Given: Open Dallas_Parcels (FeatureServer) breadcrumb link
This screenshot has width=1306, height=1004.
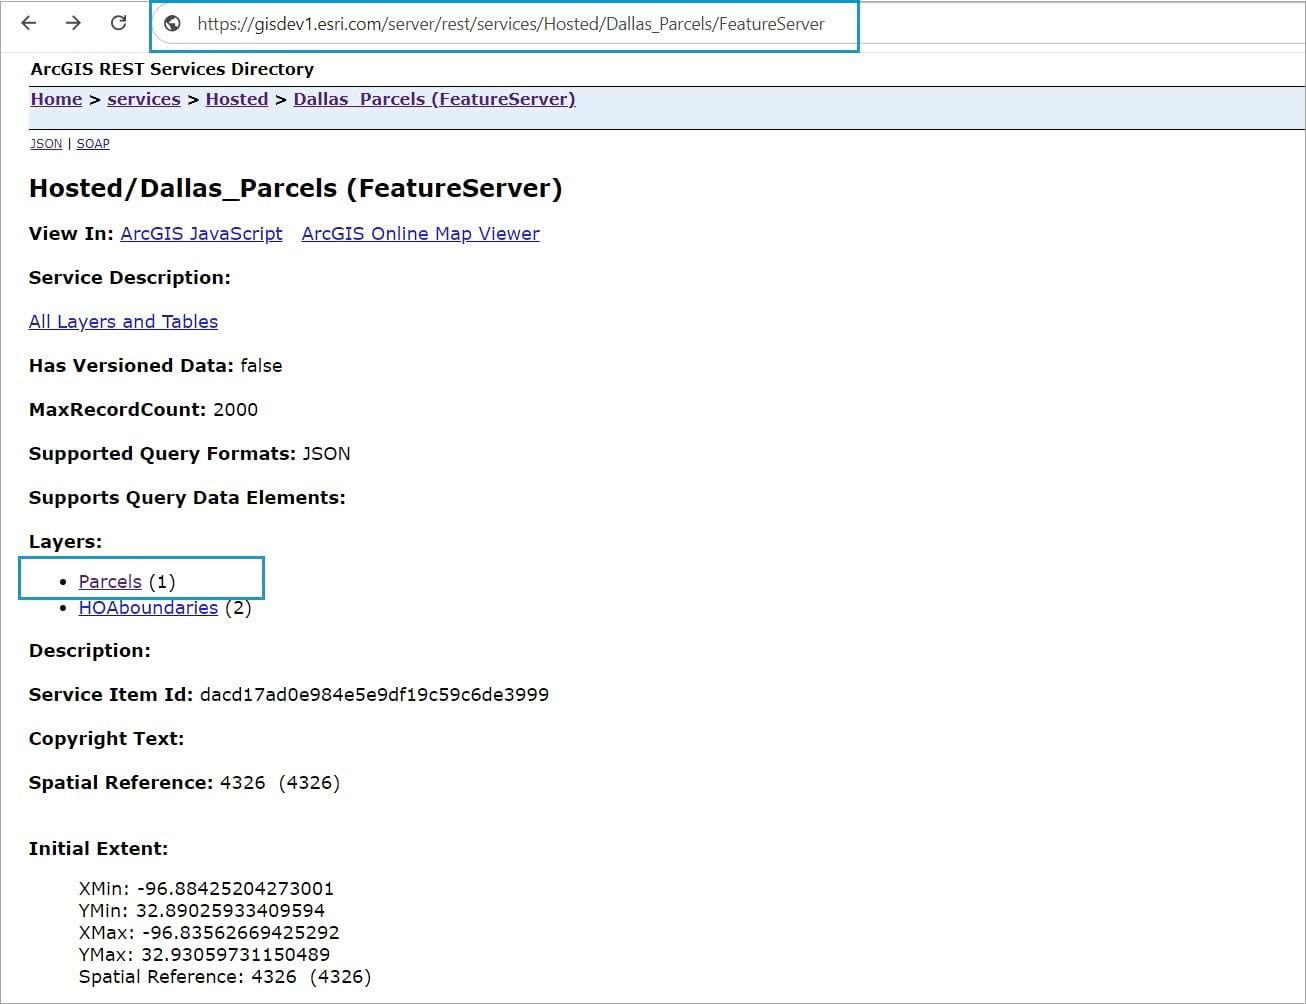Looking at the screenshot, I should [434, 99].
